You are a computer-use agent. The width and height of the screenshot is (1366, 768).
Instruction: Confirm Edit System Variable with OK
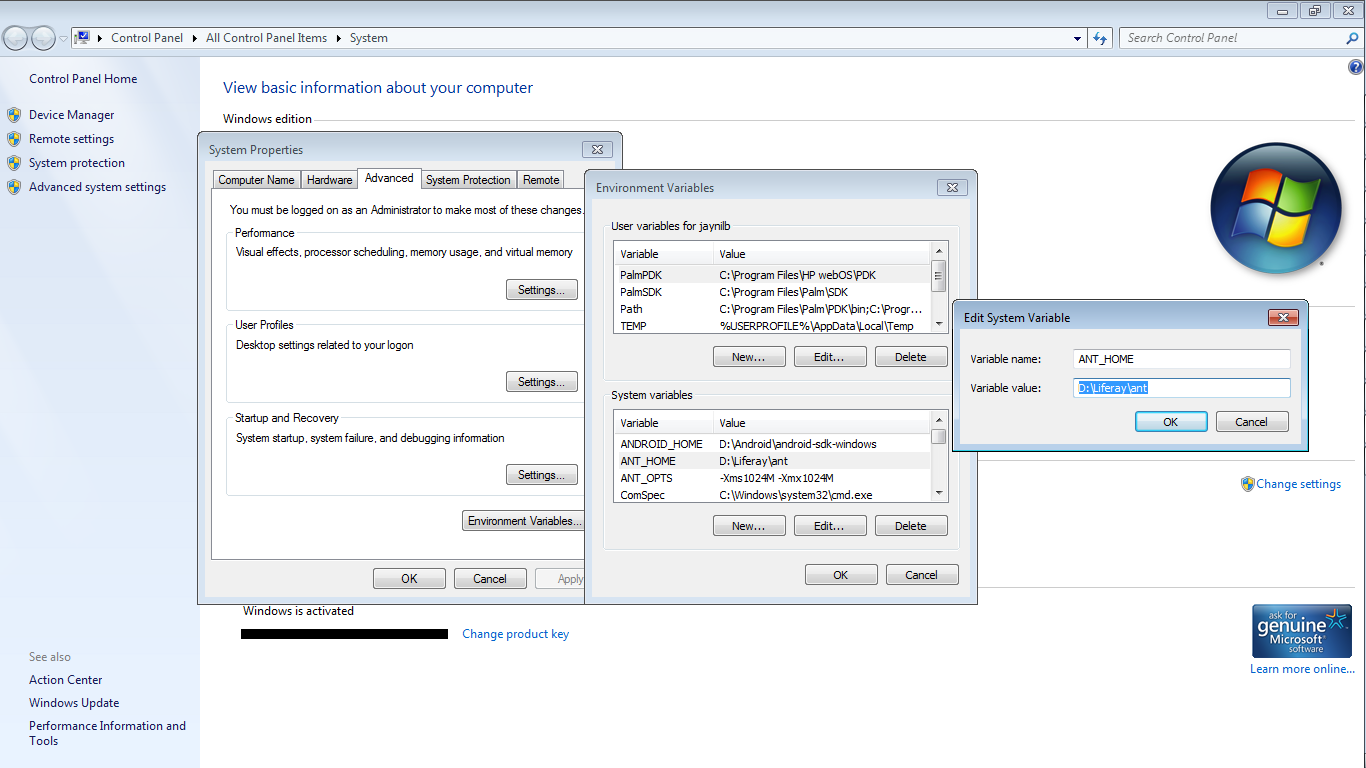coord(1171,422)
